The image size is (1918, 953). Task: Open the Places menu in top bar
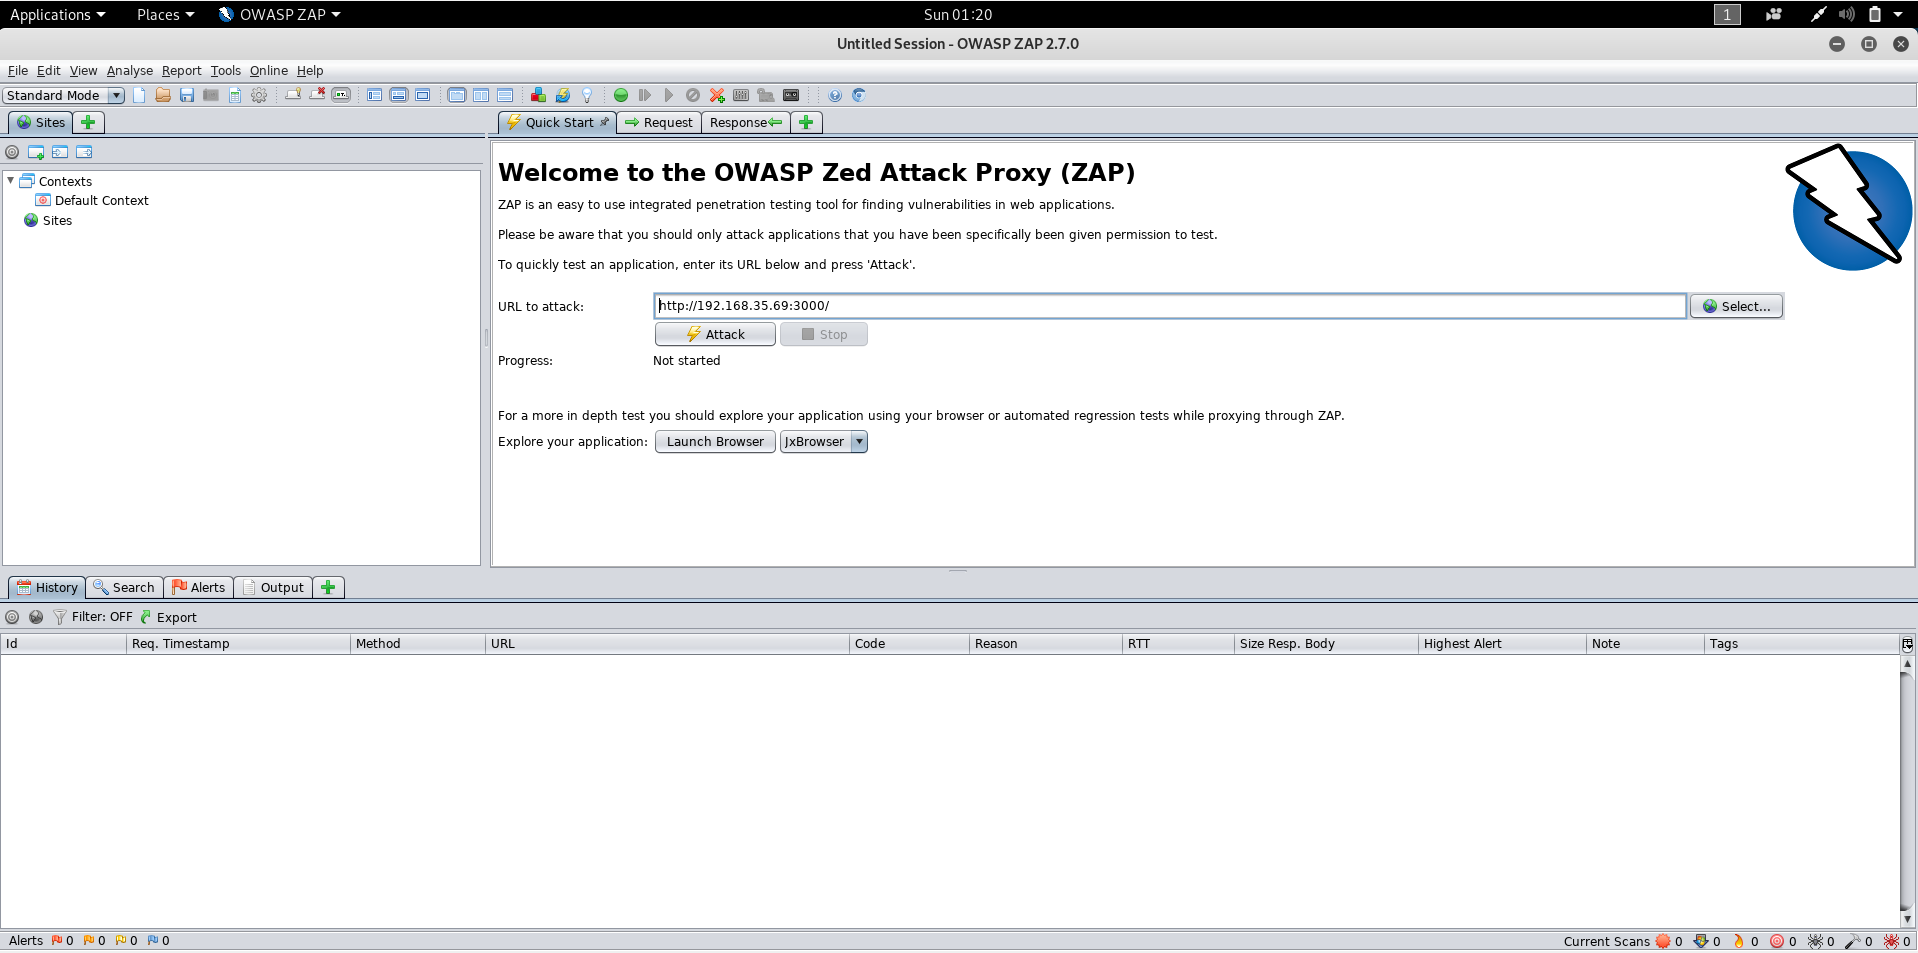pos(165,14)
